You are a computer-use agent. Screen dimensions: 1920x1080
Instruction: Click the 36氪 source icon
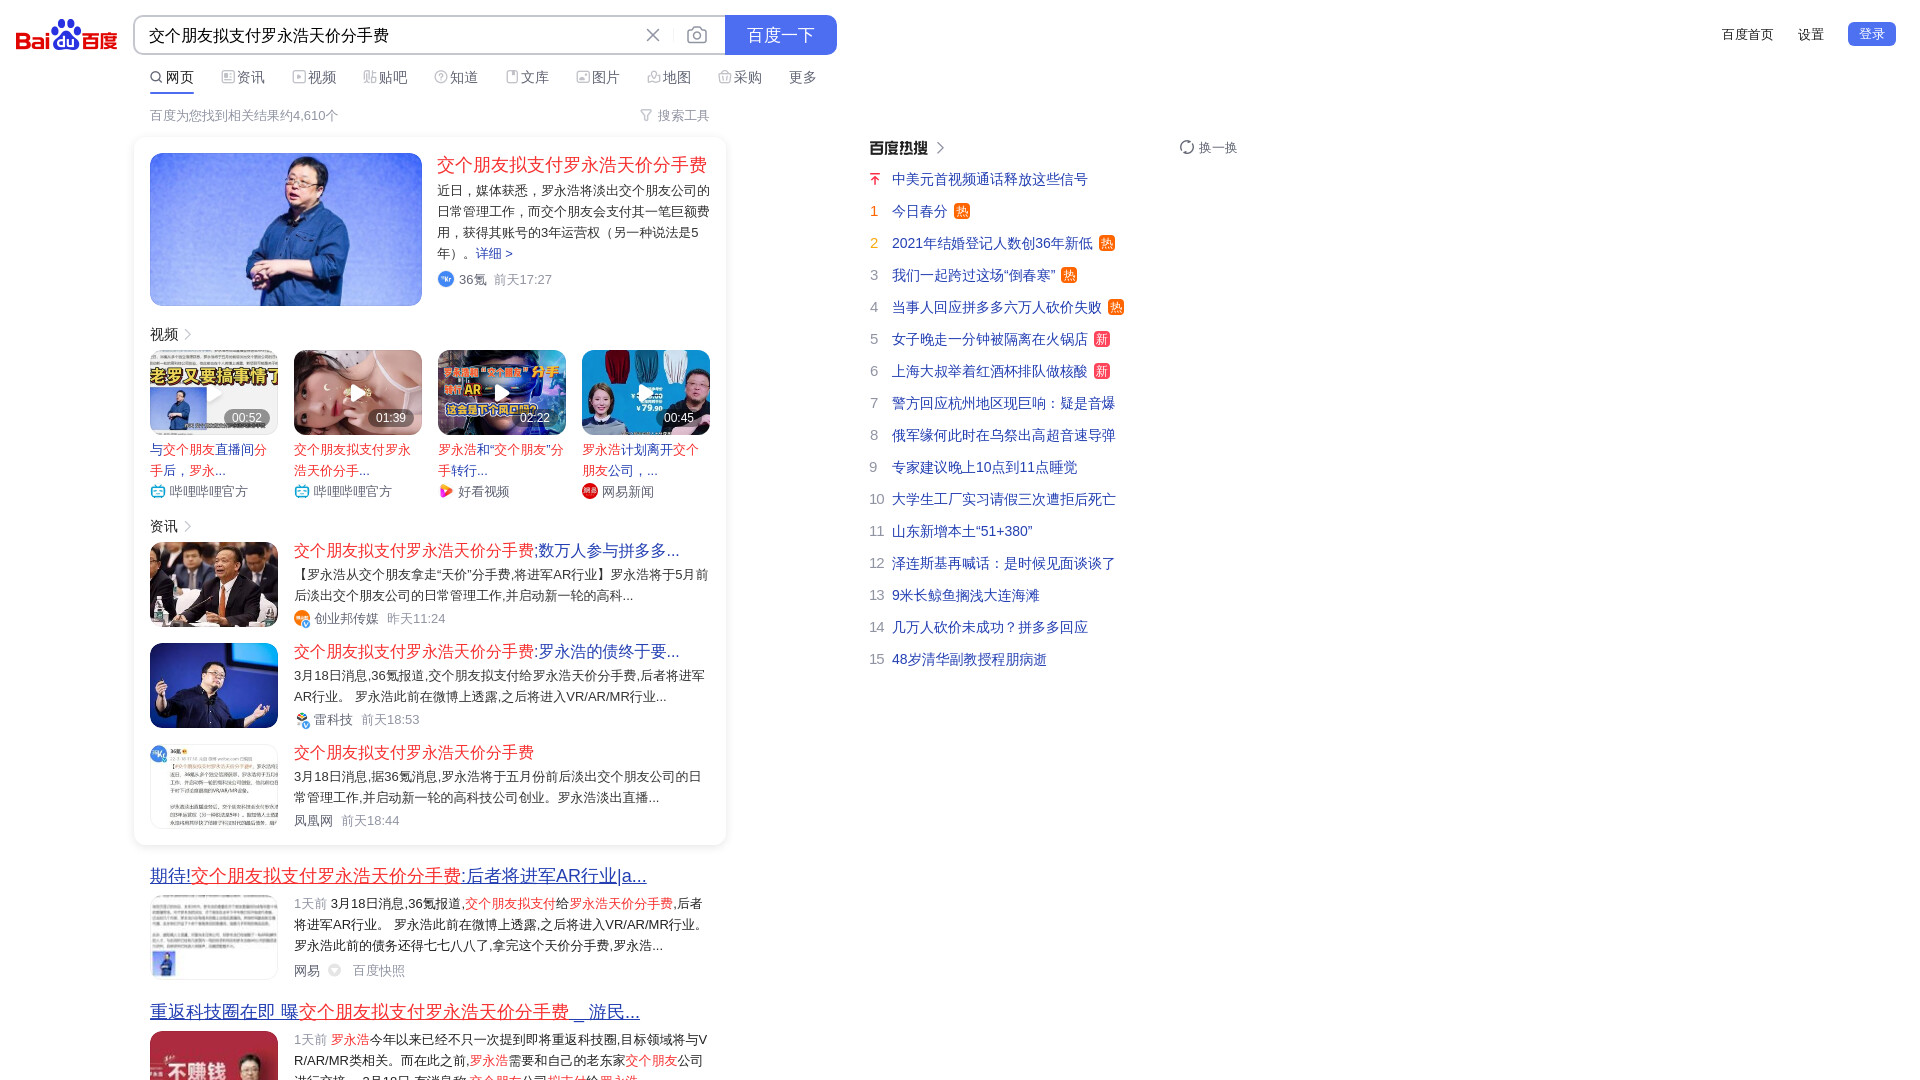tap(446, 279)
